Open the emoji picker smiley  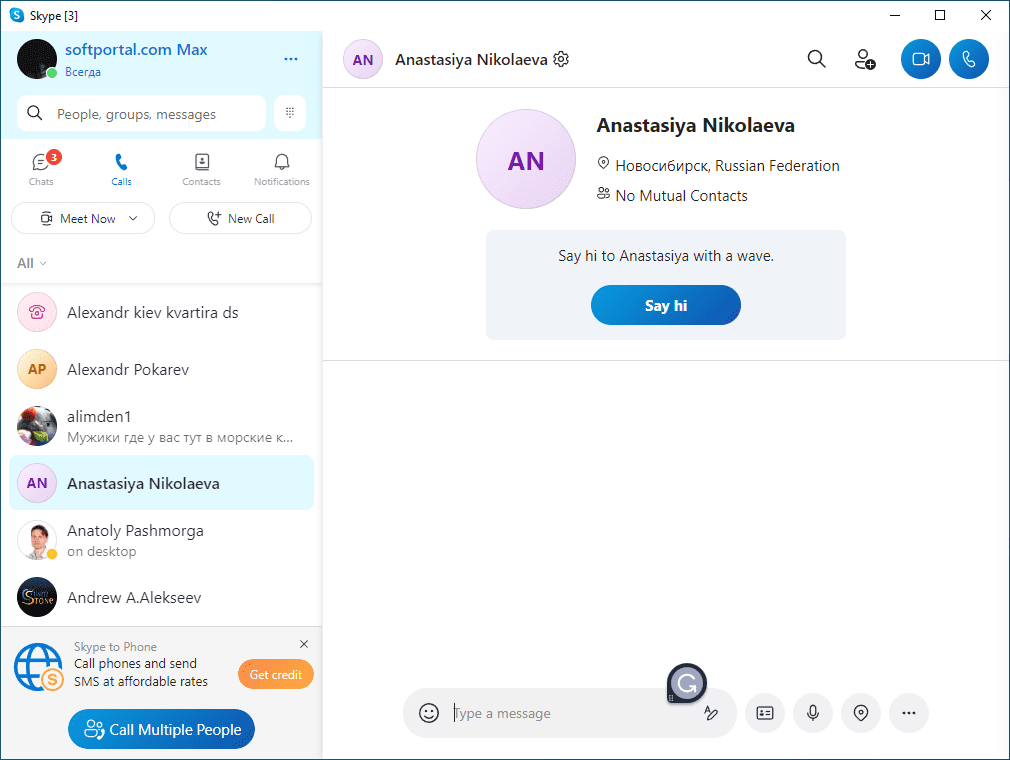429,713
